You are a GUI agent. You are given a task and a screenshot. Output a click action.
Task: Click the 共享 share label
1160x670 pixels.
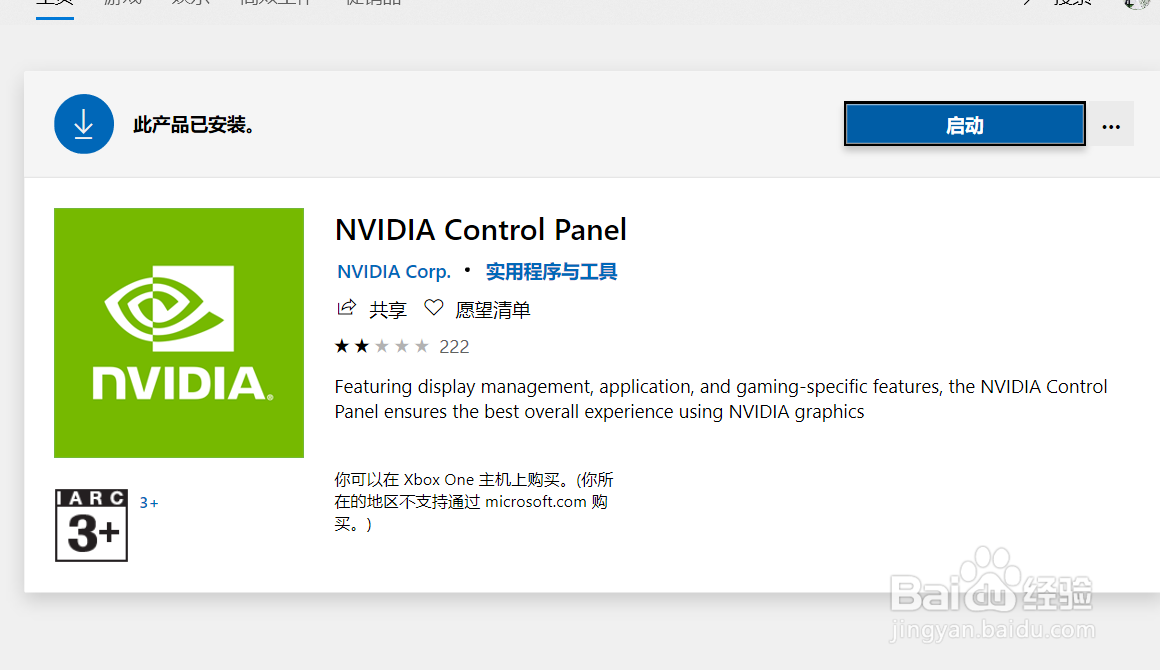pos(388,310)
